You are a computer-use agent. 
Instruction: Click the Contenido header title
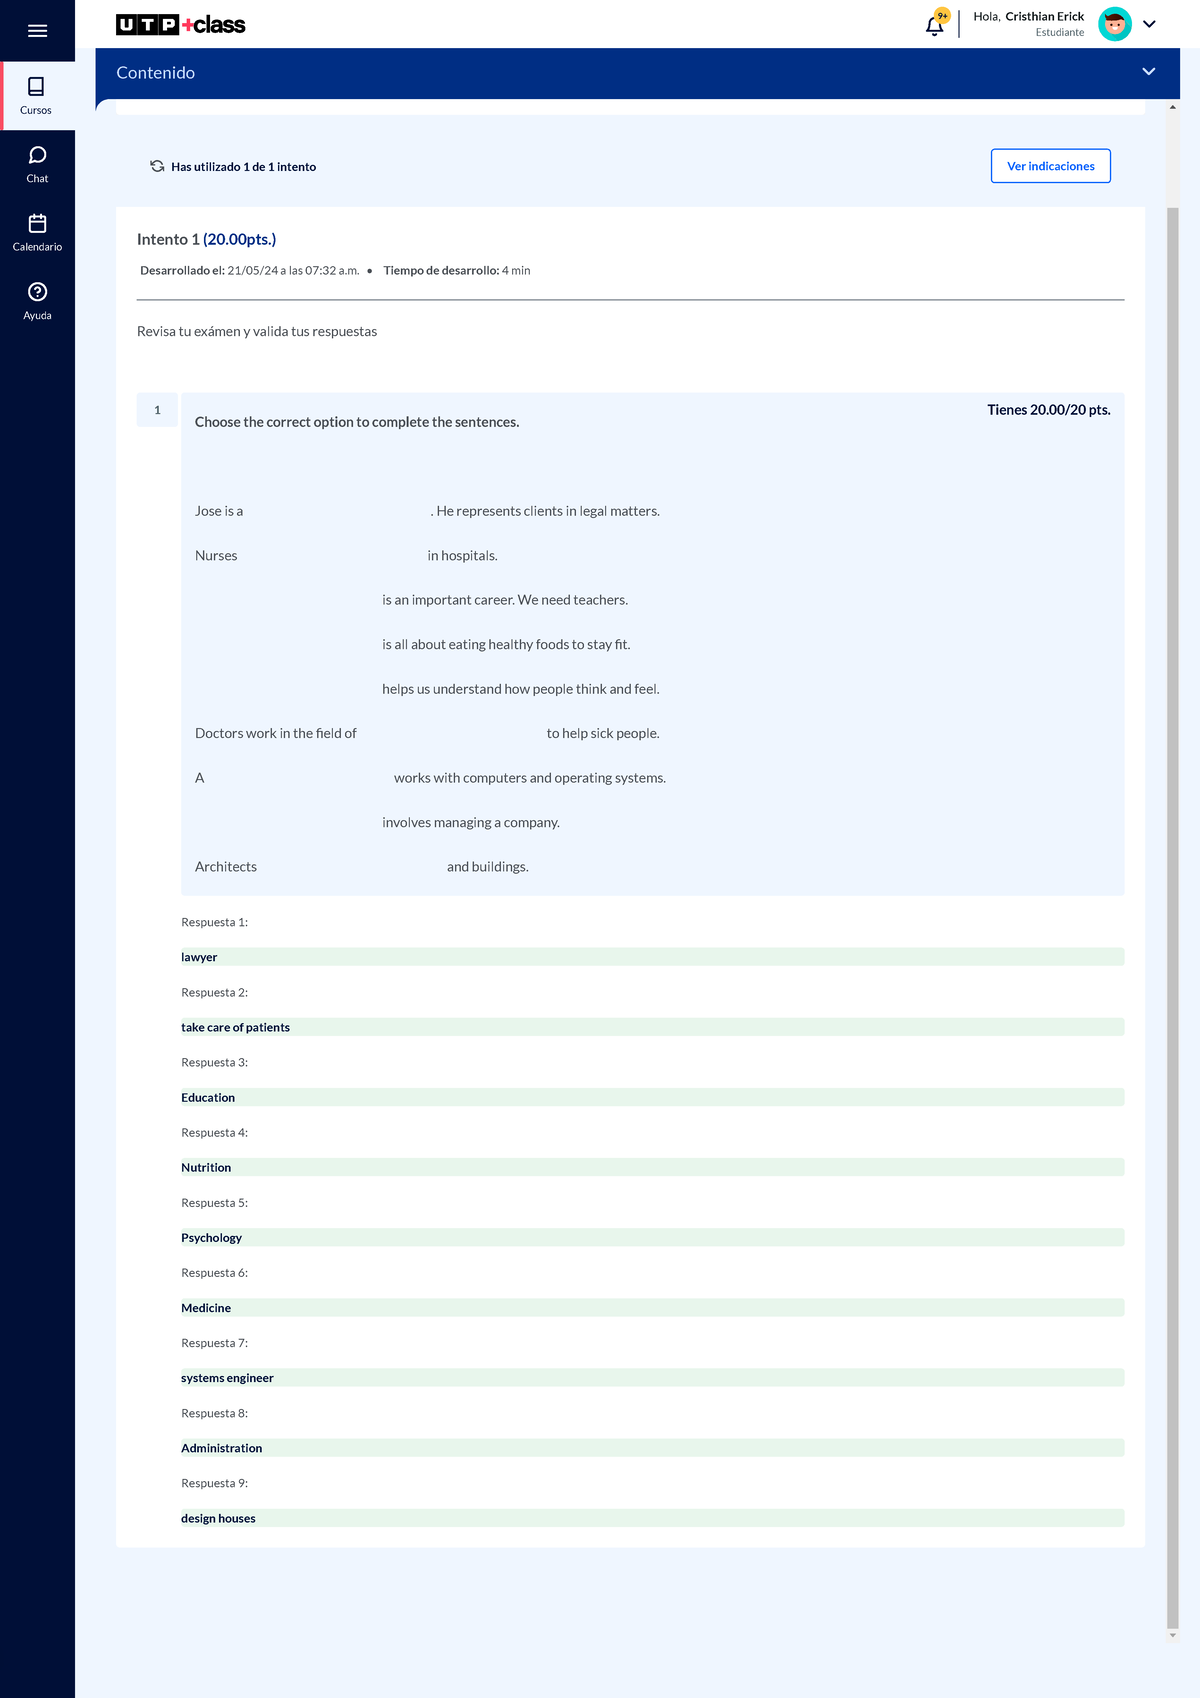click(x=155, y=73)
